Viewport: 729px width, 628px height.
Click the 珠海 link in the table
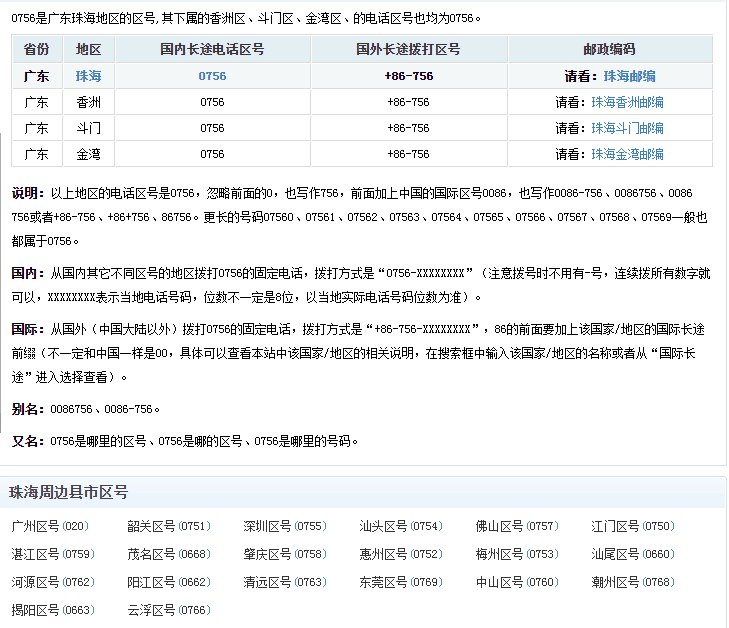(88, 76)
